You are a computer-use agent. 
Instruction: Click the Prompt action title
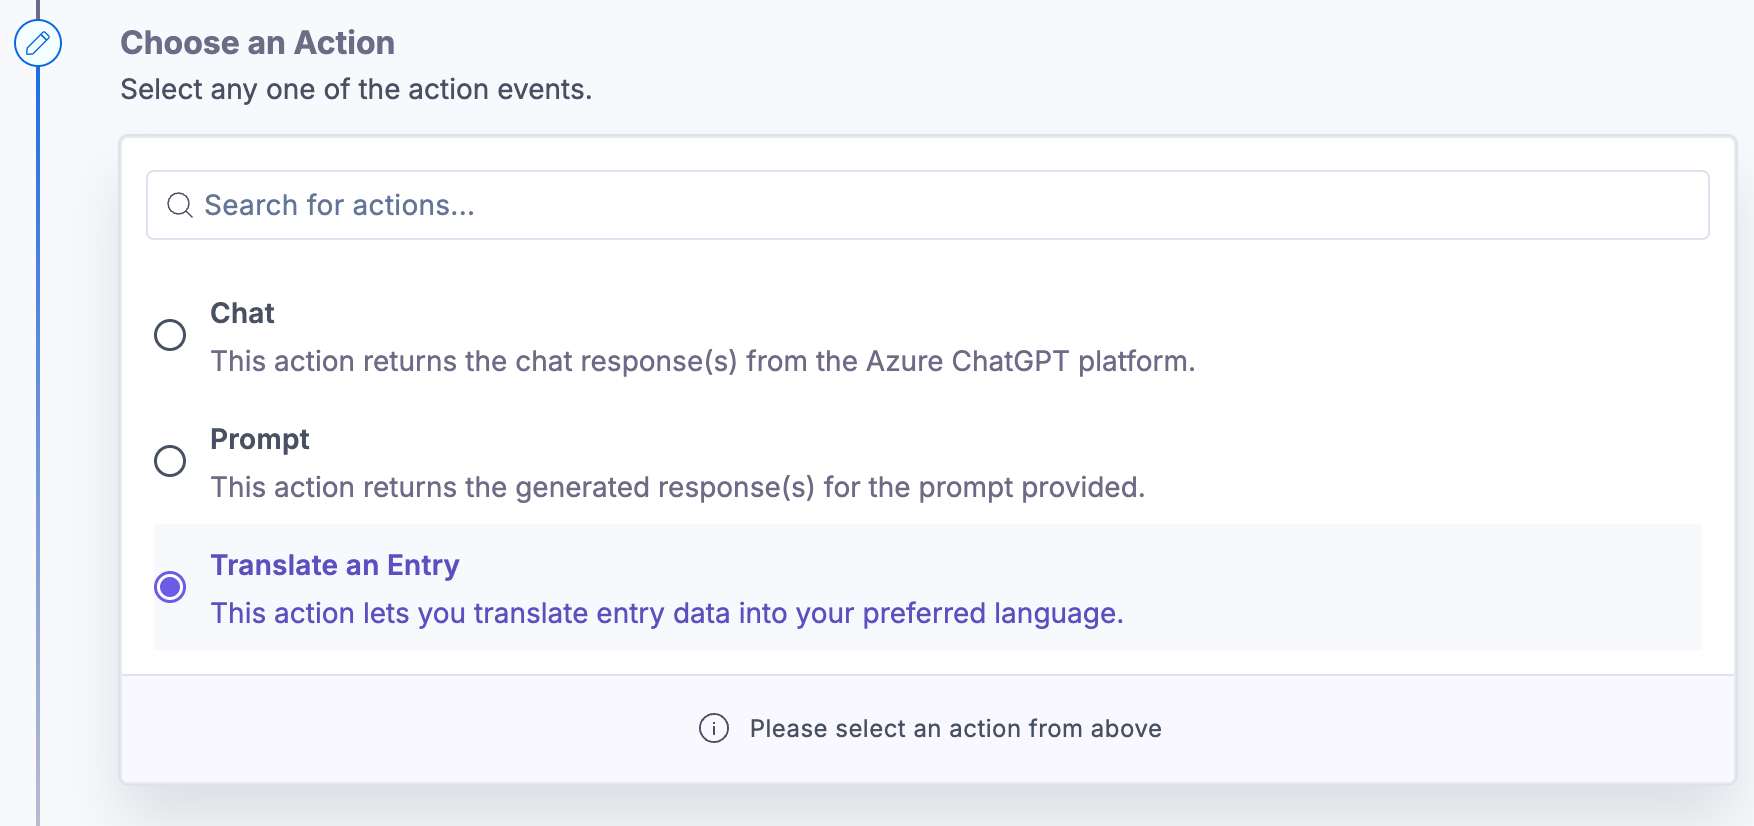(x=260, y=439)
